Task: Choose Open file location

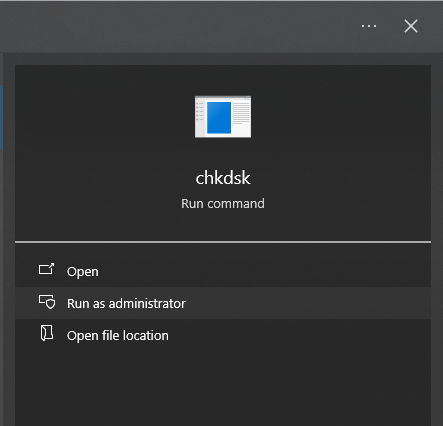Action: tap(223, 335)
